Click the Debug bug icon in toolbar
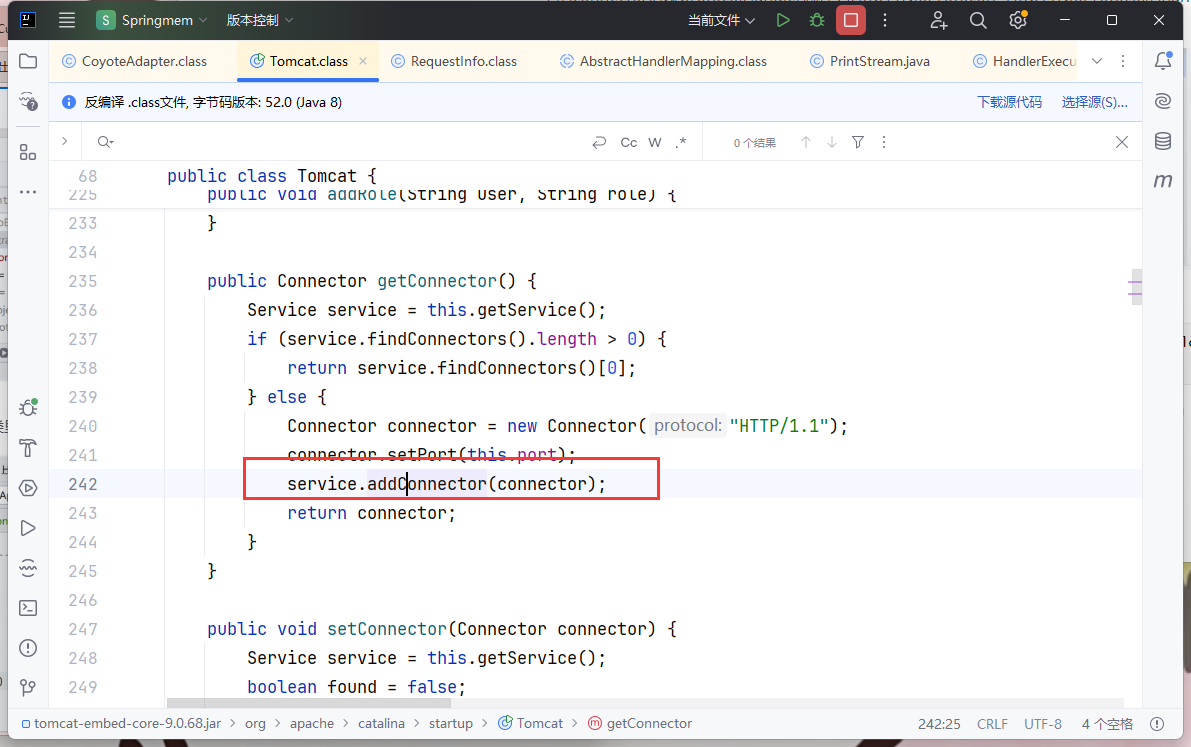The width and height of the screenshot is (1191, 747). (817, 20)
